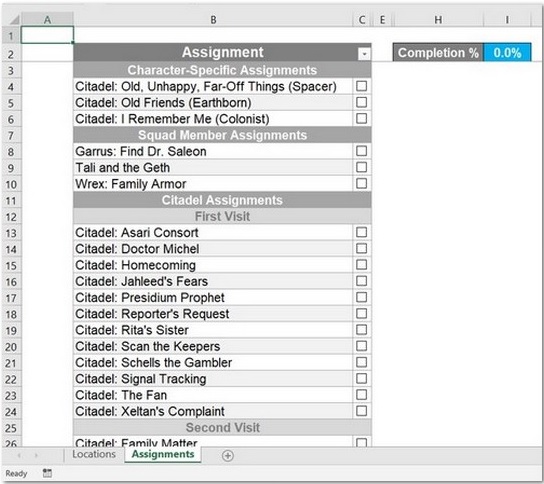Add a new sheet with plus icon
The image size is (544, 484).
pos(228,456)
